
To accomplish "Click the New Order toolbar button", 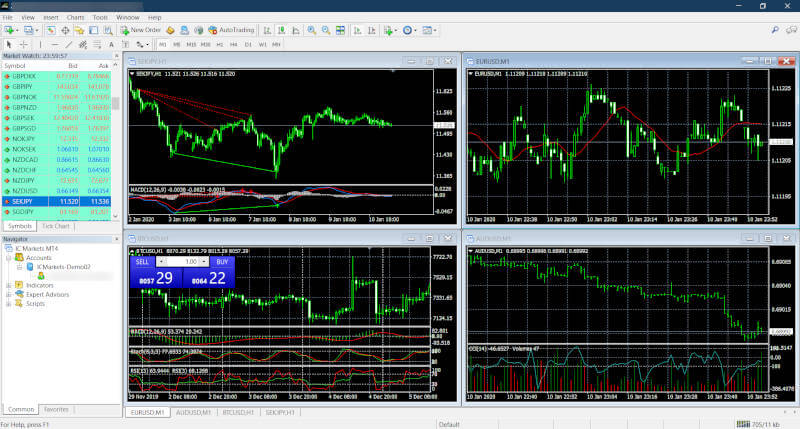I will pyautogui.click(x=140, y=31).
